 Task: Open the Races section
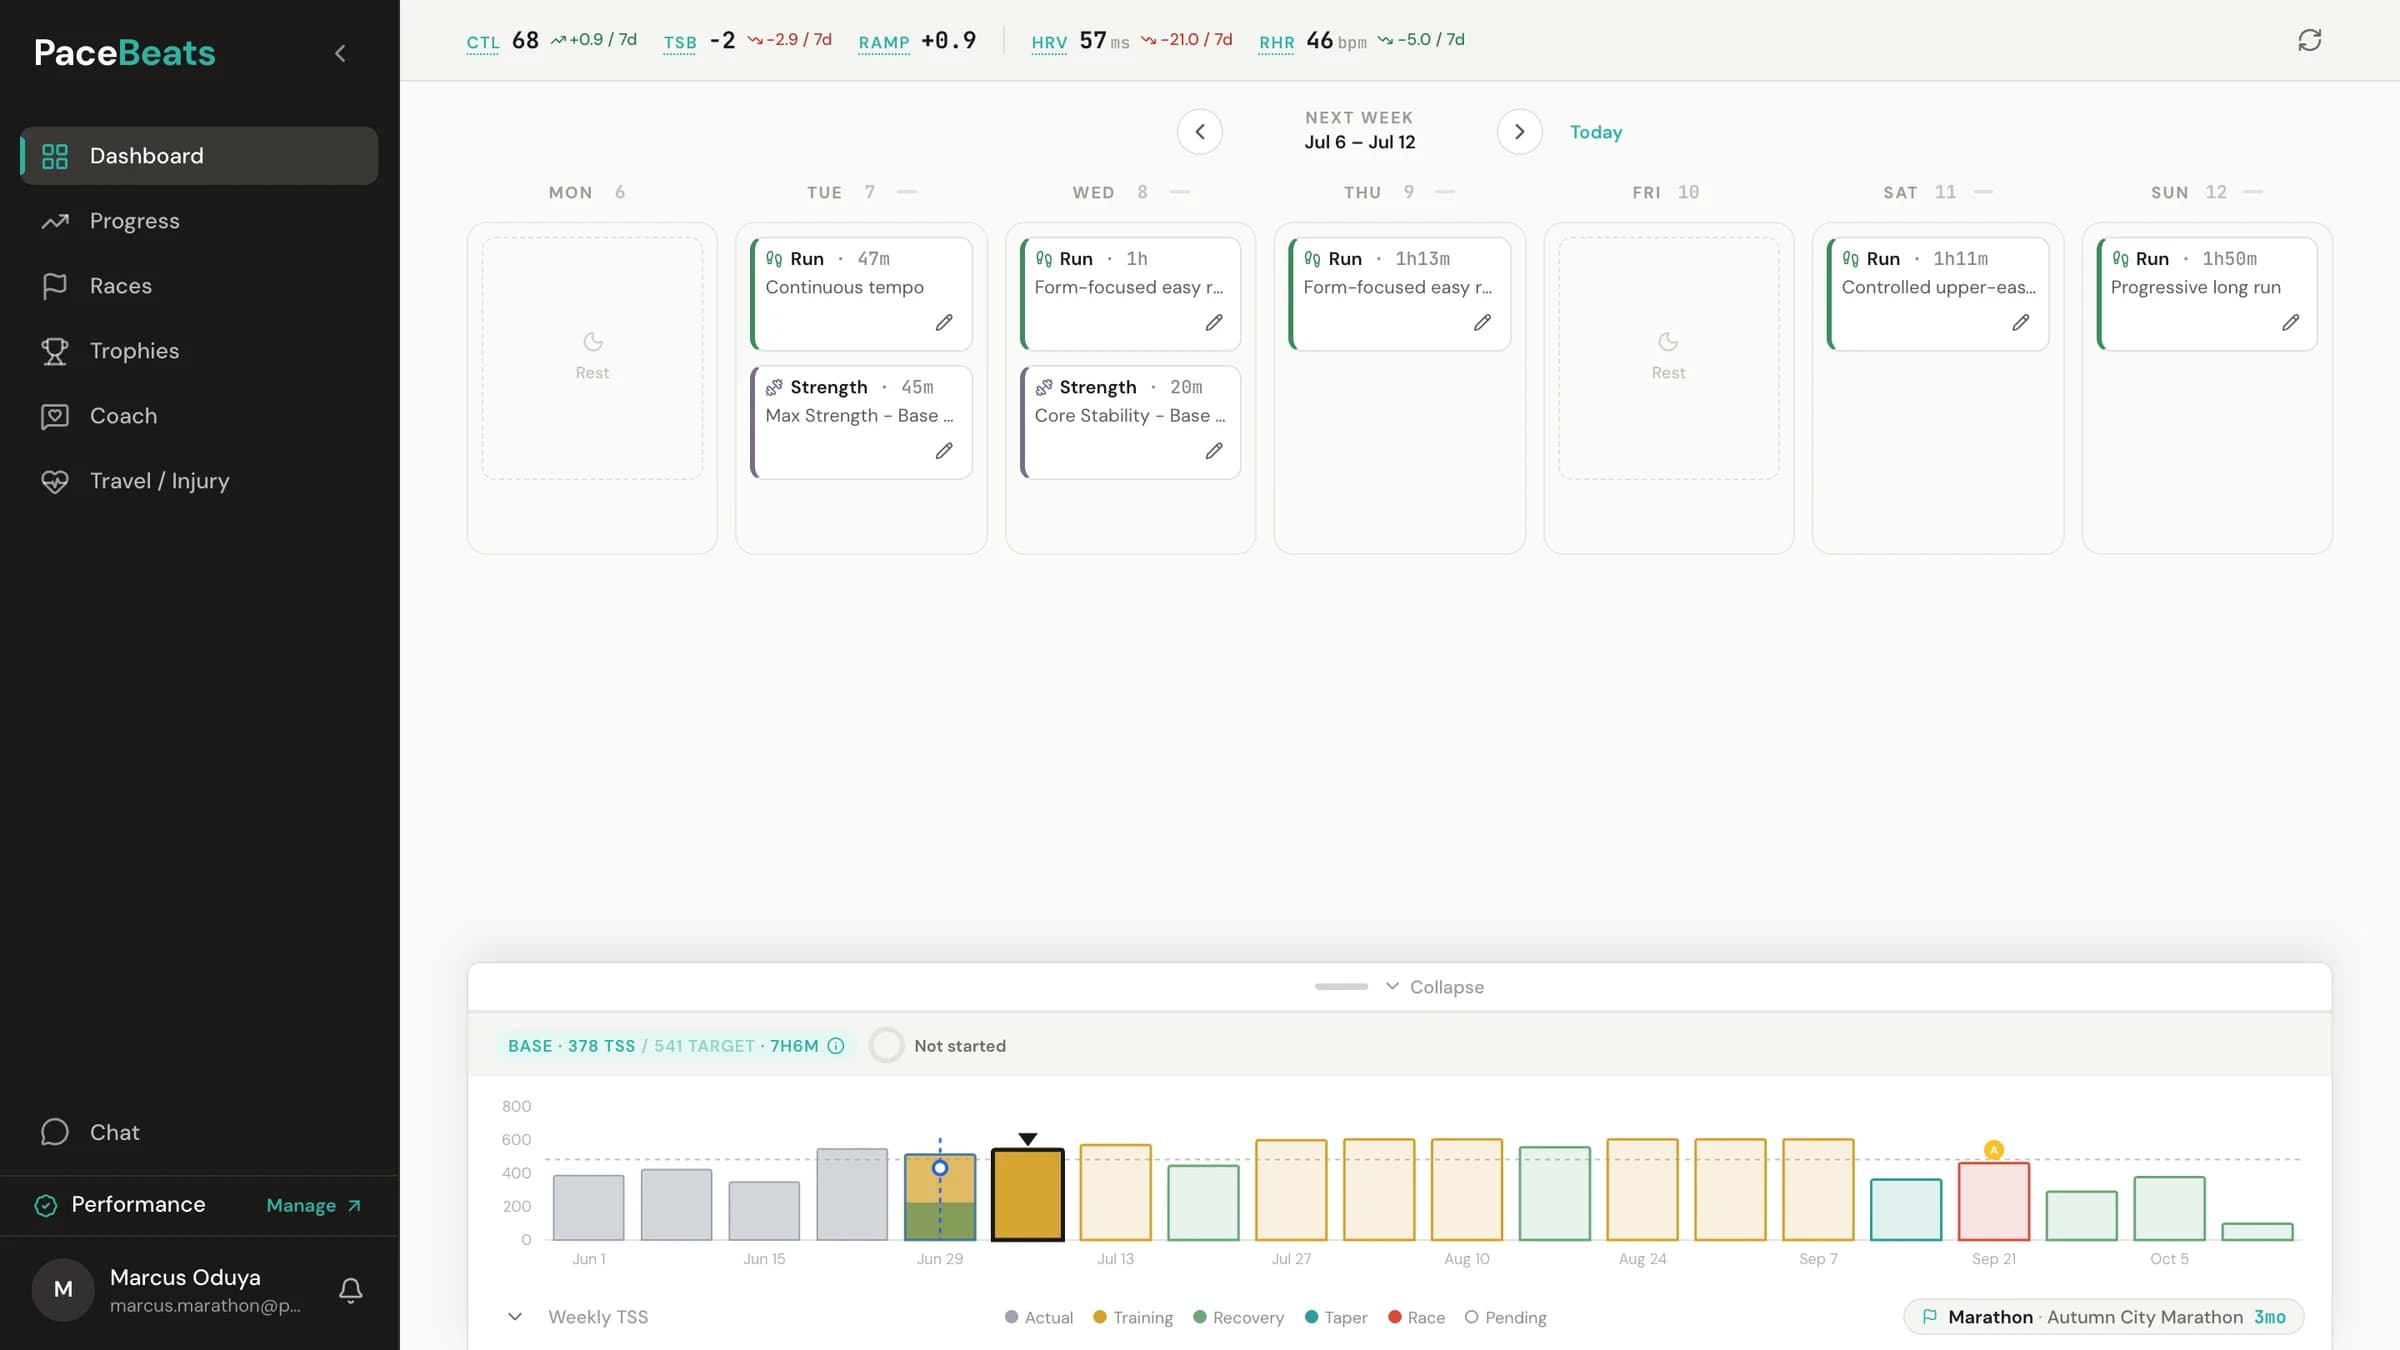[x=199, y=285]
